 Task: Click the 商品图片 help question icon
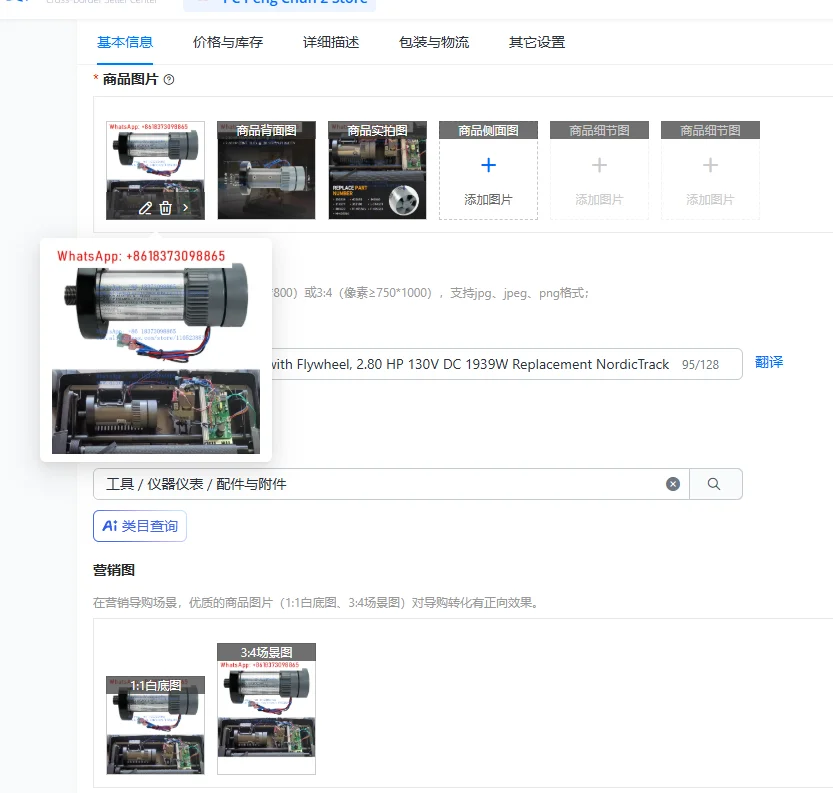tap(169, 80)
